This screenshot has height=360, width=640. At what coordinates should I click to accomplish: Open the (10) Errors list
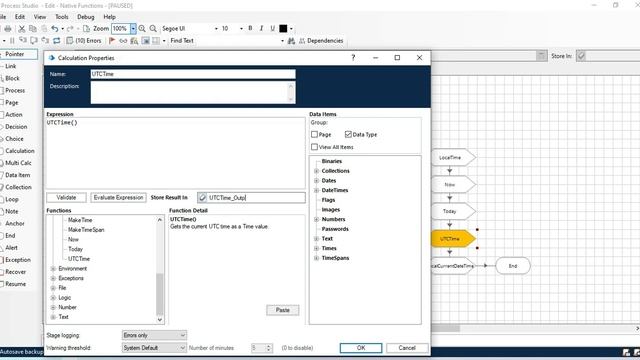(84, 40)
